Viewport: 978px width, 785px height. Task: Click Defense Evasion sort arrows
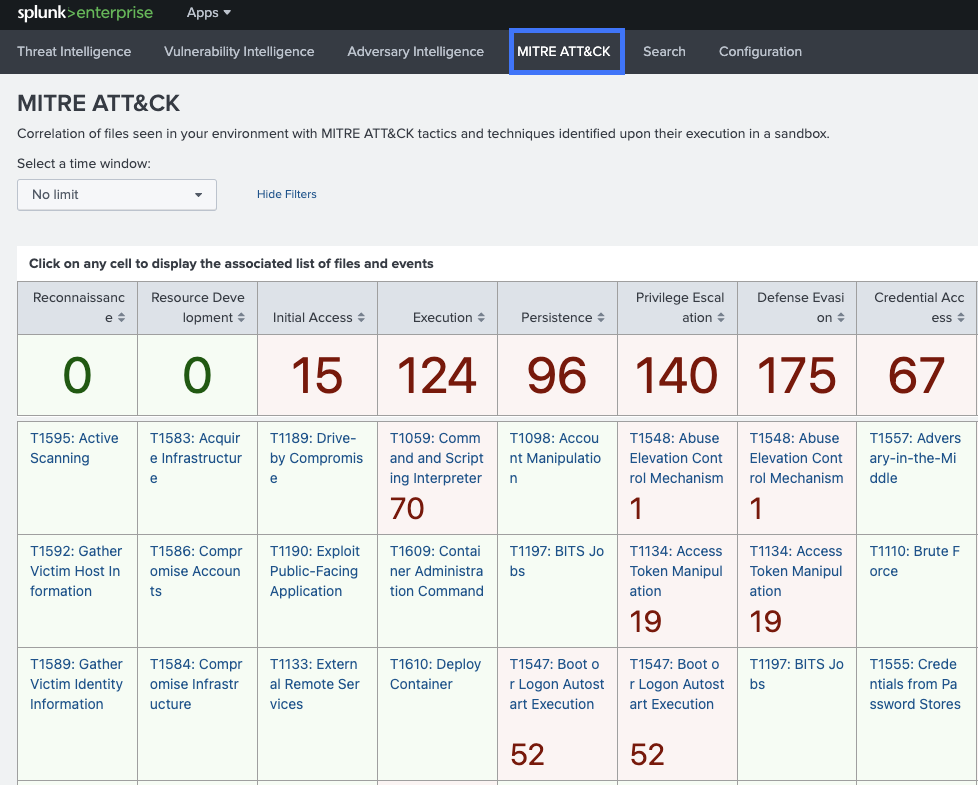coord(841,318)
